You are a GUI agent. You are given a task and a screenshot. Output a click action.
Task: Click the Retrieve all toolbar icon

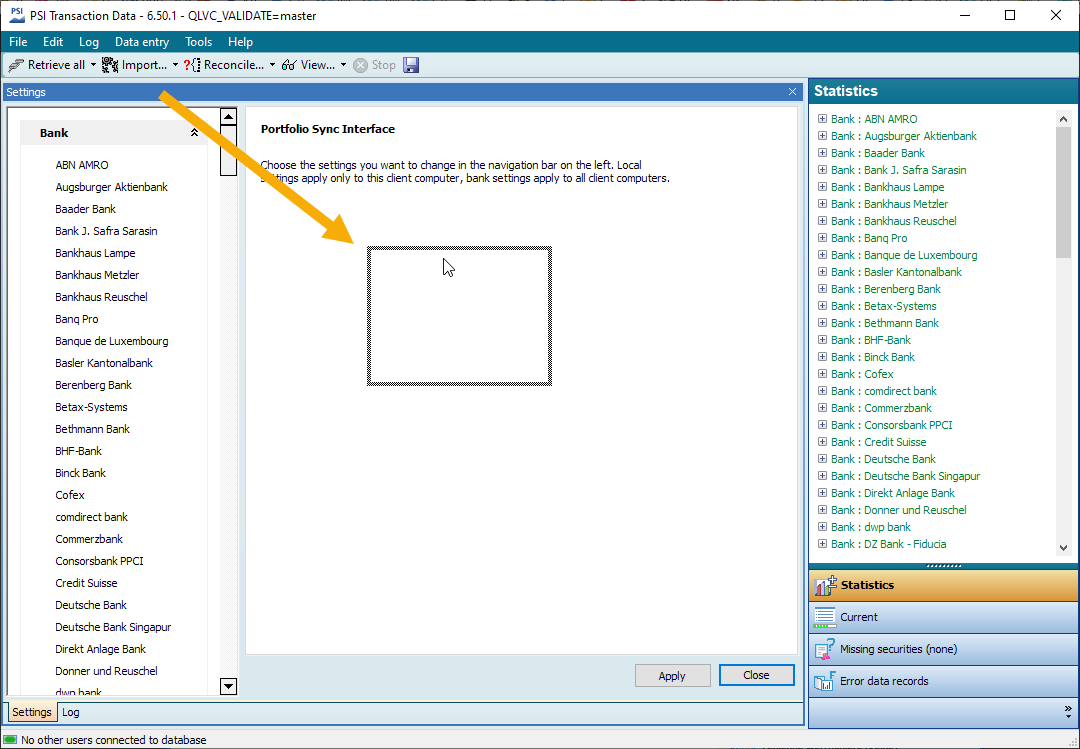(x=16, y=65)
